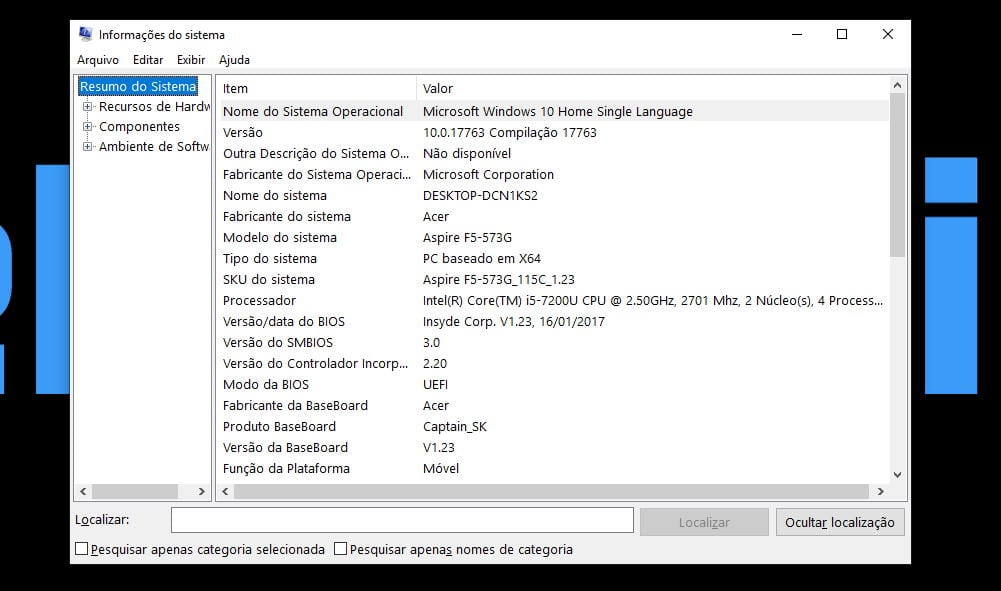Viewport: 1001px width, 591px height.
Task: Click the DESKTOP-DCN1KS2 value
Action: pyautogui.click(x=480, y=196)
